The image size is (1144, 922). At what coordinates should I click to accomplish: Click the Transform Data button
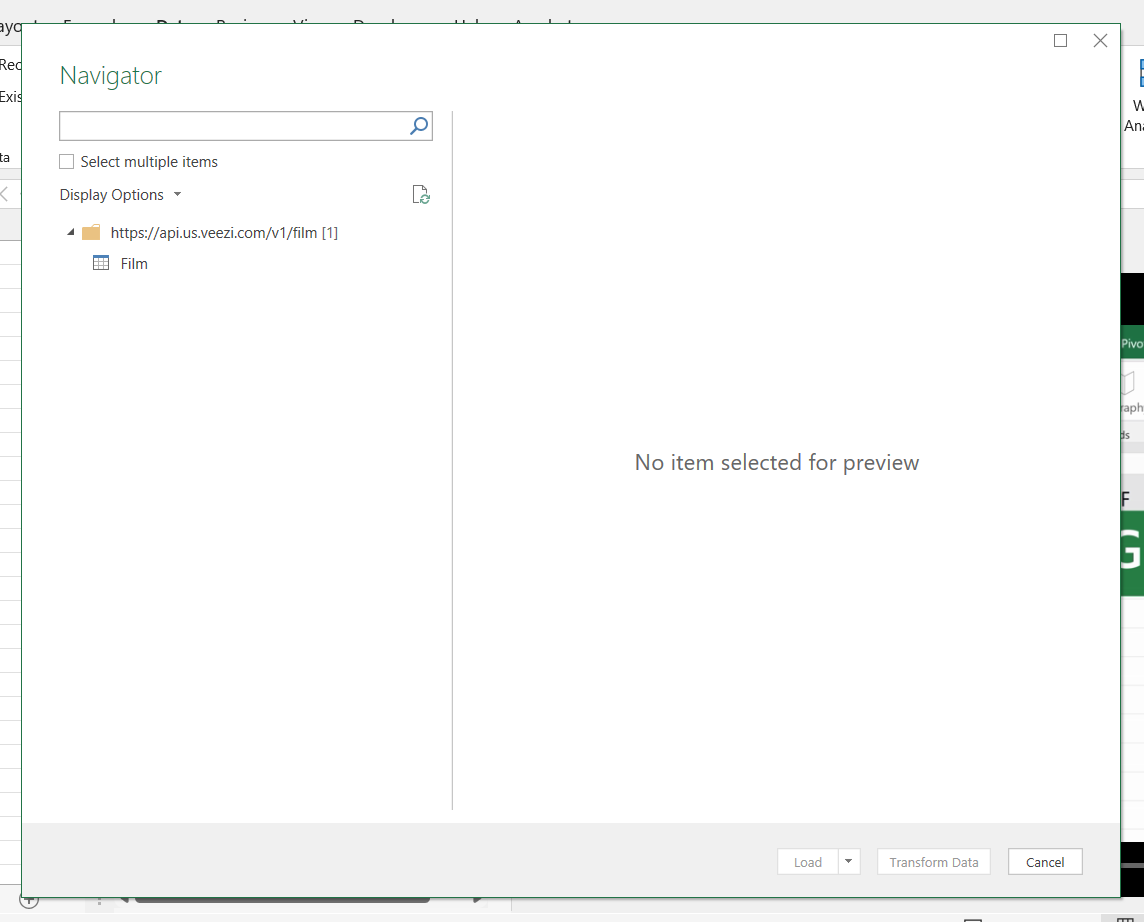pyautogui.click(x=933, y=861)
